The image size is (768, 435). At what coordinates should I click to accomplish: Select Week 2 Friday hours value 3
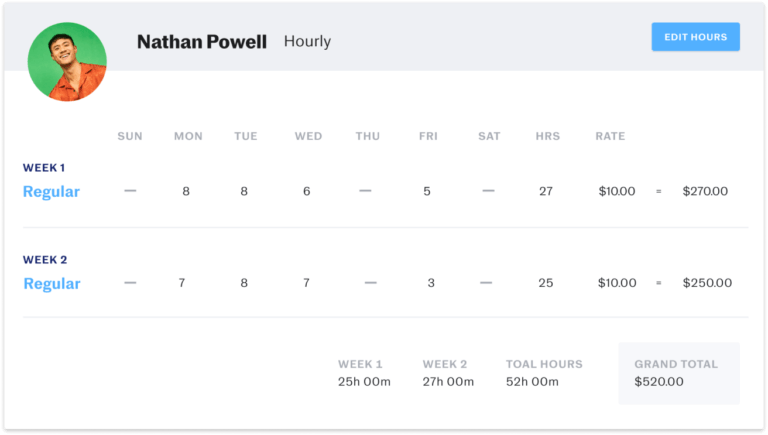431,283
